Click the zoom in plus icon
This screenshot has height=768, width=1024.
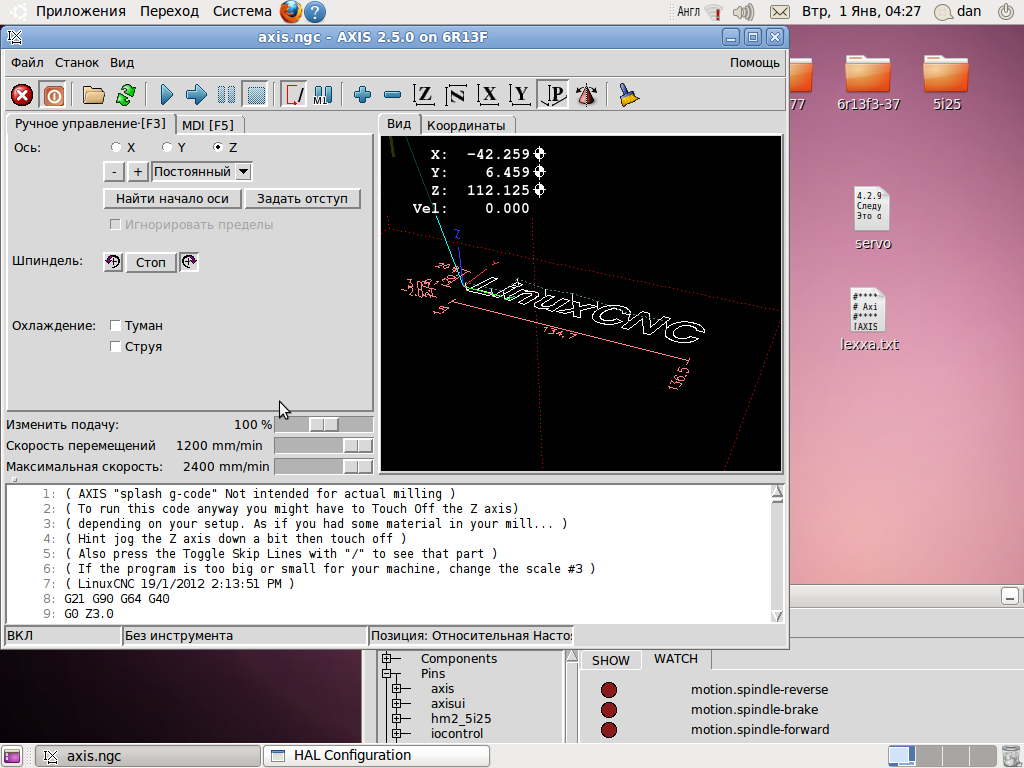pyautogui.click(x=362, y=95)
